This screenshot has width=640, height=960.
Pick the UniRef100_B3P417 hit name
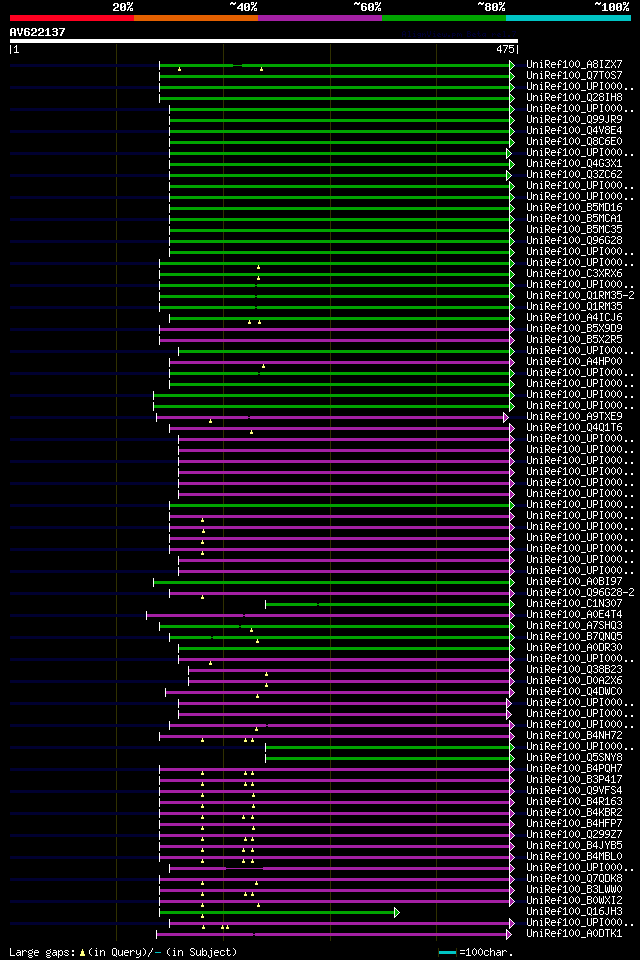pos(574,780)
